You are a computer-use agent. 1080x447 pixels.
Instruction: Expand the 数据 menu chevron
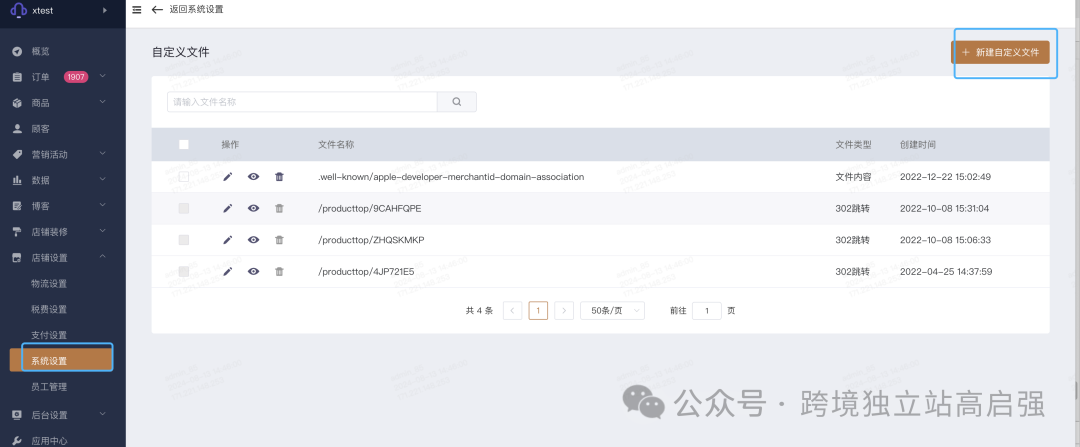pyautogui.click(x=102, y=180)
